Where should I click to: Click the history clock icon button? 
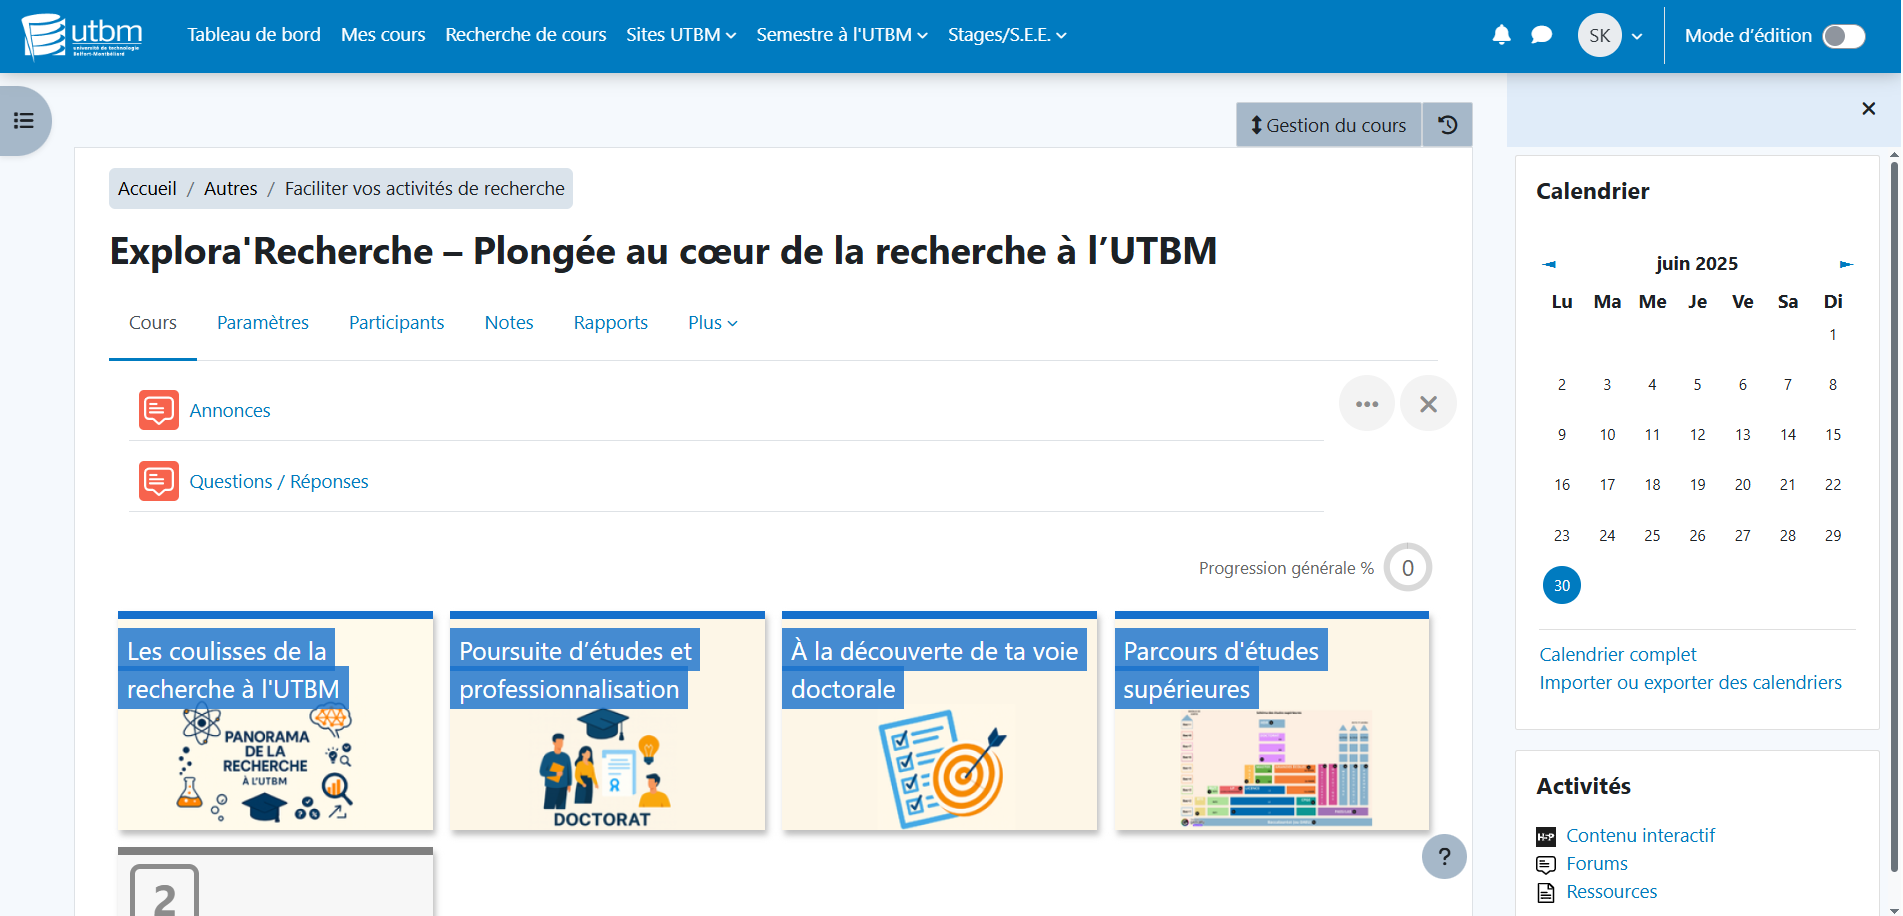[x=1447, y=125]
